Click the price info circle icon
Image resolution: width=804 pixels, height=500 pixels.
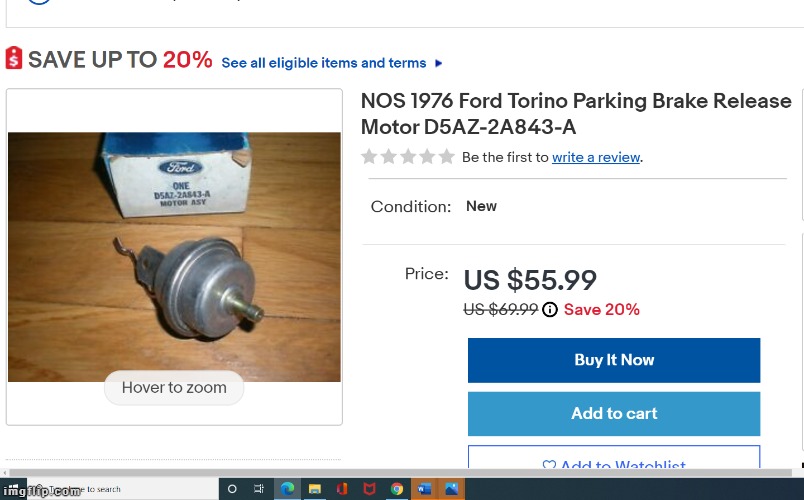pos(550,310)
